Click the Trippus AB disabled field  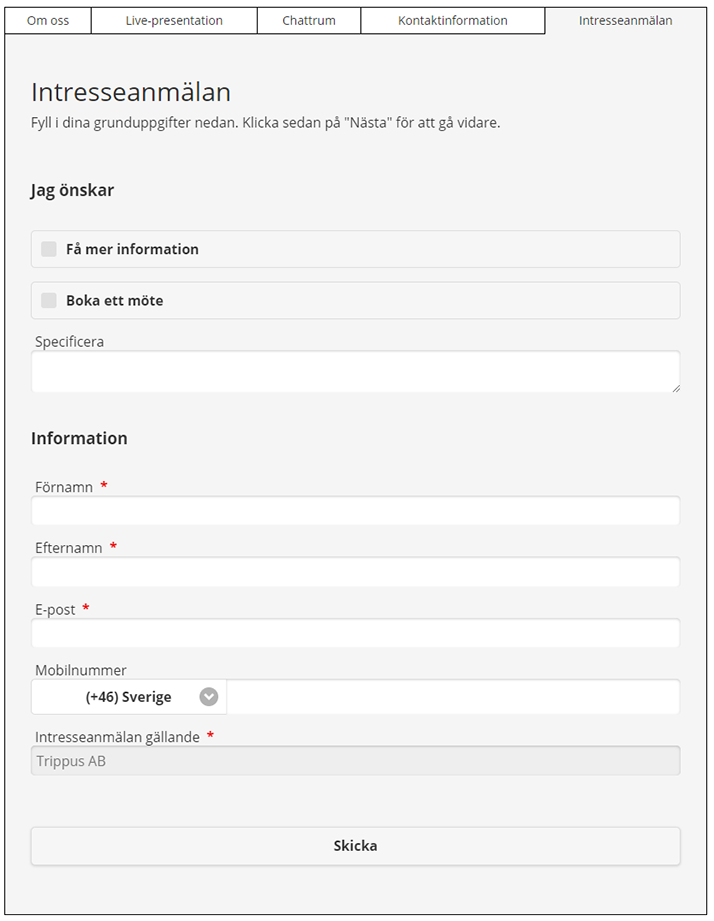click(x=355, y=761)
